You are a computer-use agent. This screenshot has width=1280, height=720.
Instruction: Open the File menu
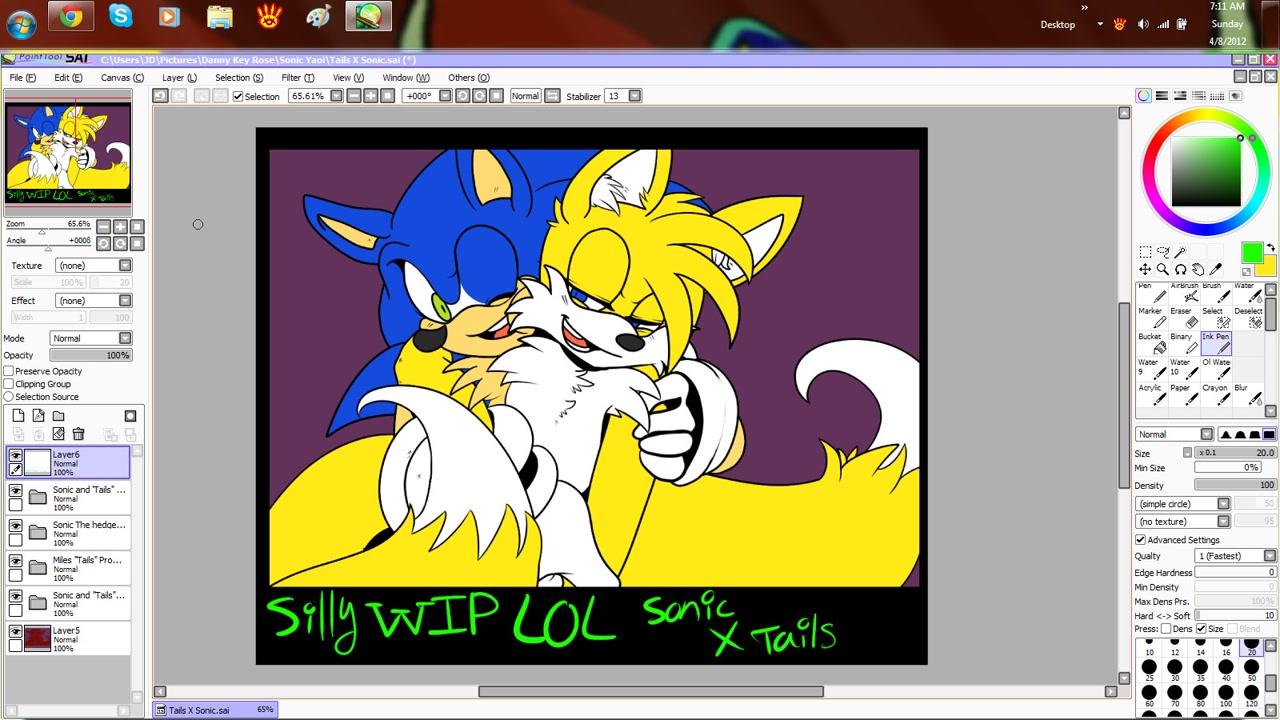[23, 77]
